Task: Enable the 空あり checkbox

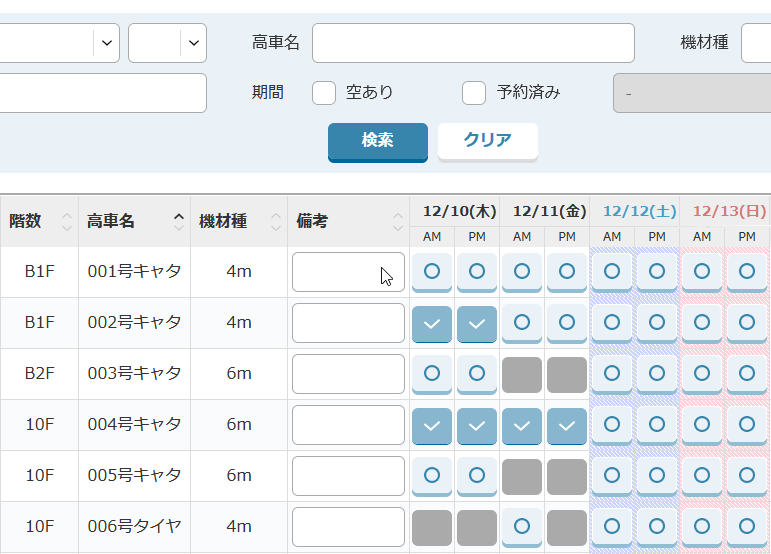Action: tap(324, 93)
